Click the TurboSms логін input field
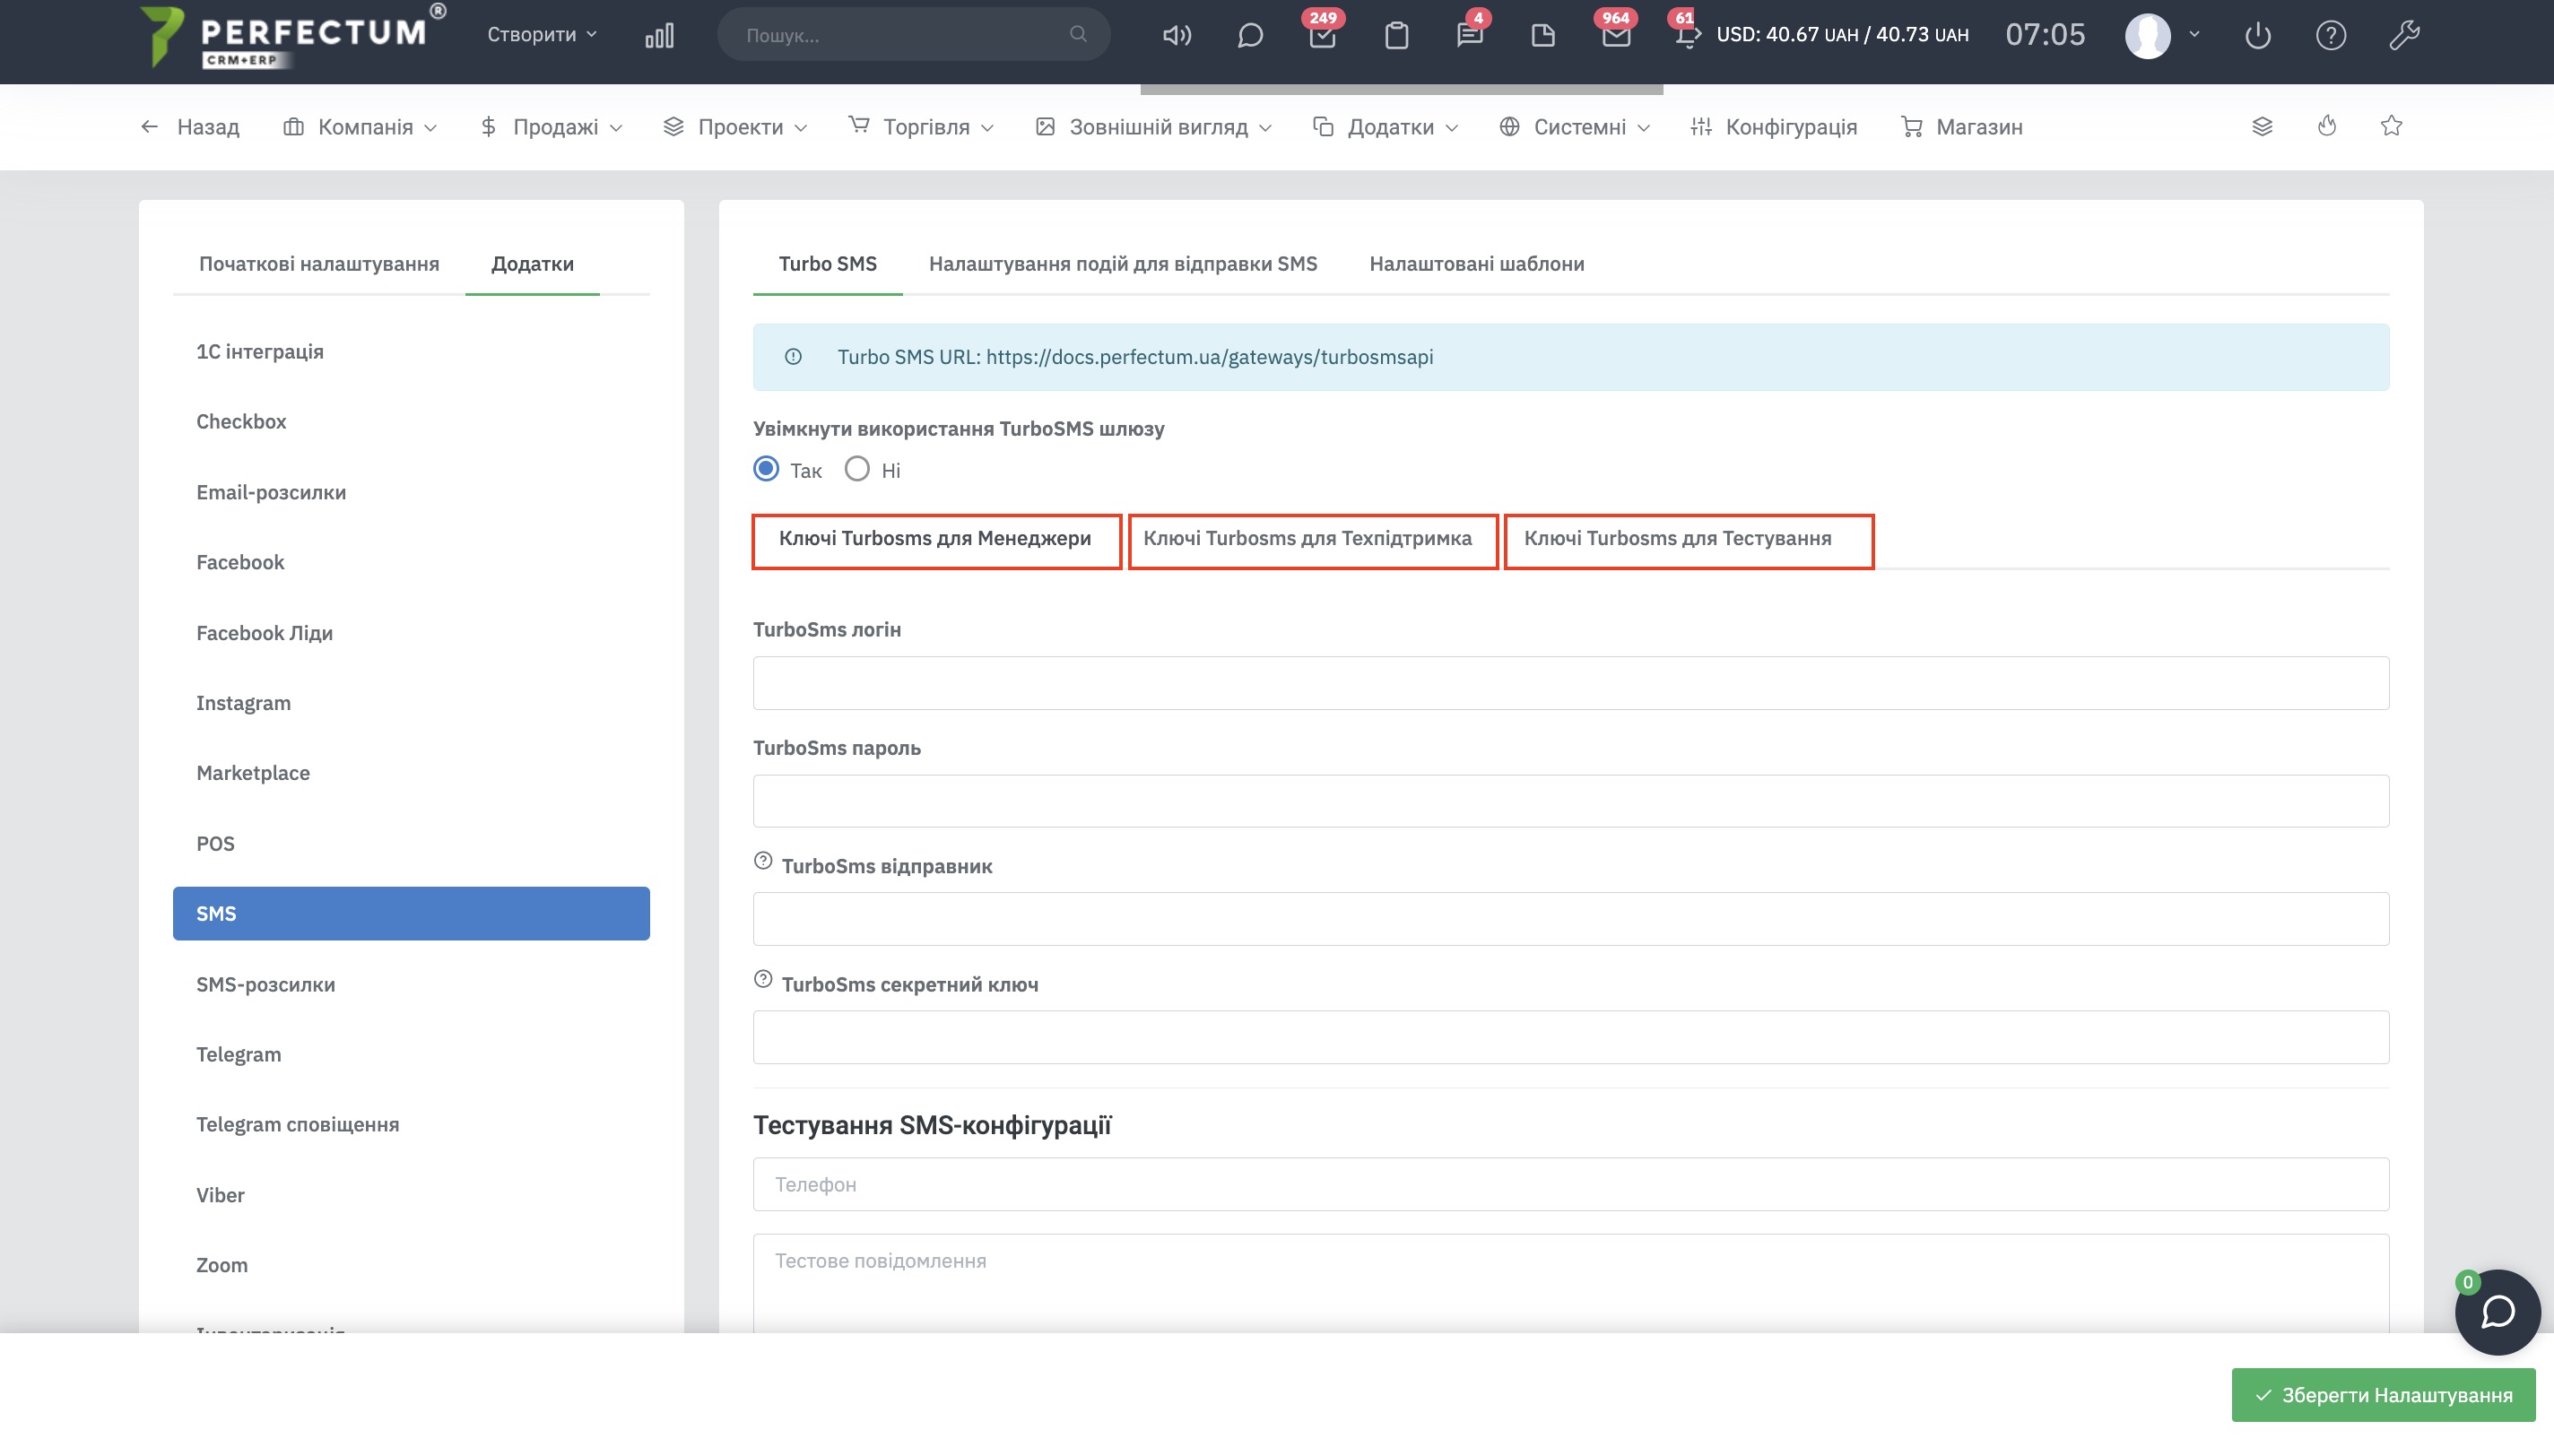Screen dimensions: 2554x1456 (1570, 683)
